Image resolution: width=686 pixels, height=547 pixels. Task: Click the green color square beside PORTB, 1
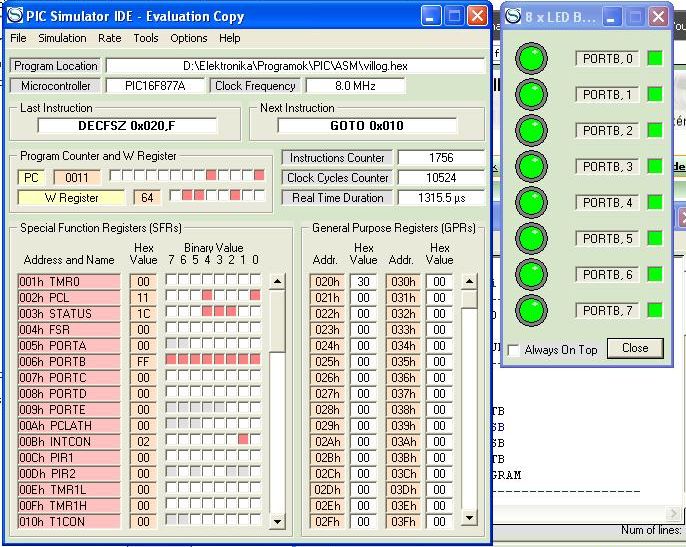(x=655, y=94)
